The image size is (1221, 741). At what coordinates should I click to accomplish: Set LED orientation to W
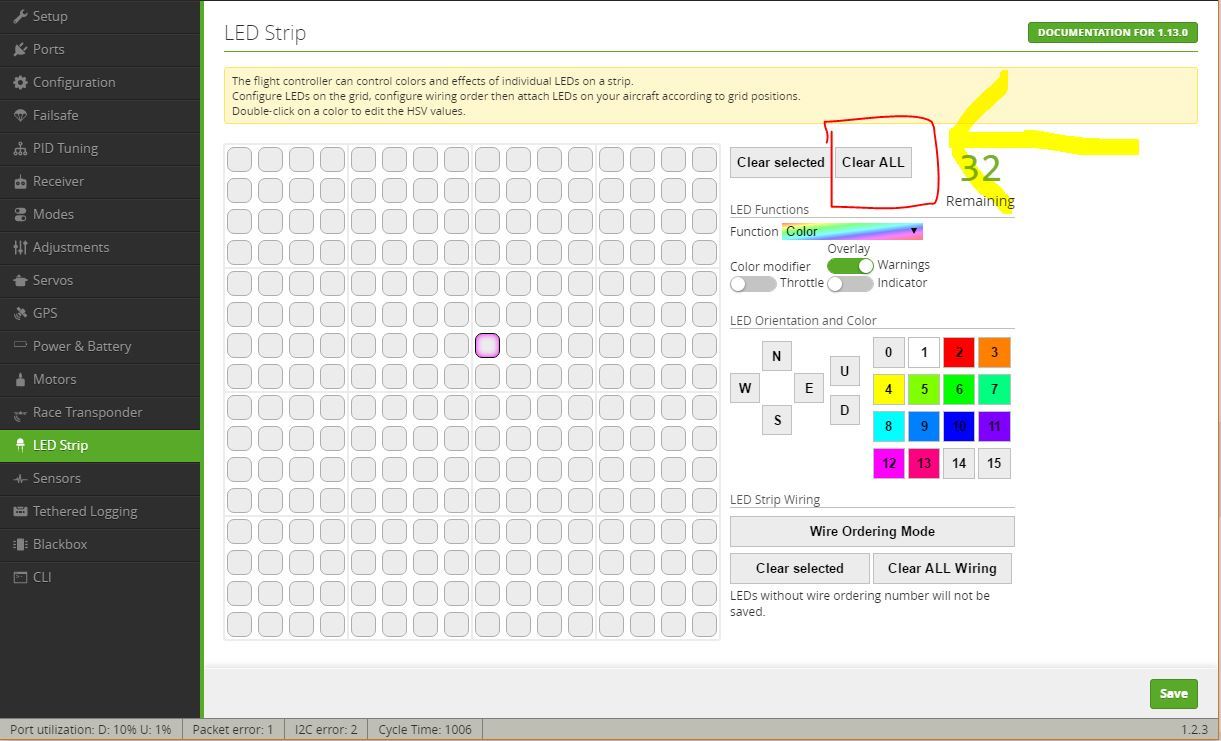coord(745,388)
